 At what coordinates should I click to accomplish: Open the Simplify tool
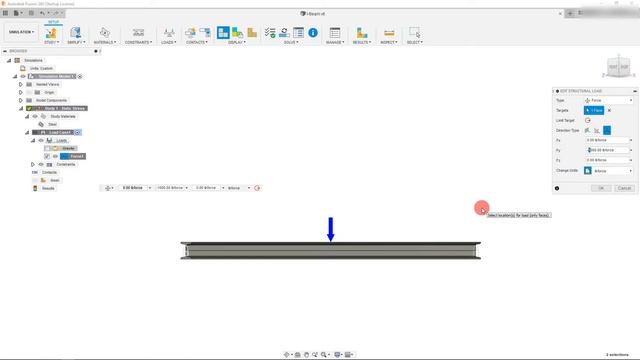[x=75, y=33]
